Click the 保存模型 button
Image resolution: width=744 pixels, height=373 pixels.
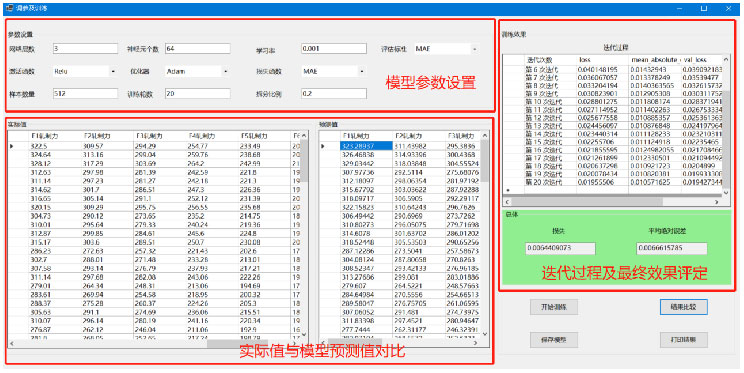(554, 340)
